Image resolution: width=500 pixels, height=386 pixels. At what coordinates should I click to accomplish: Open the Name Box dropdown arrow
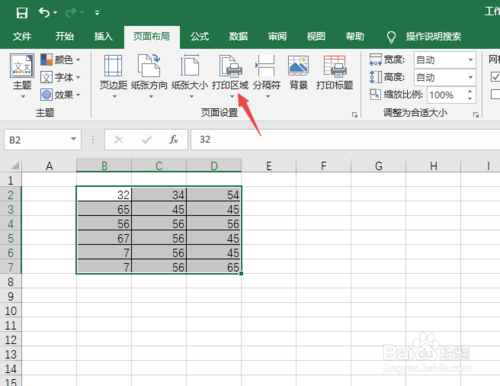click(74, 139)
